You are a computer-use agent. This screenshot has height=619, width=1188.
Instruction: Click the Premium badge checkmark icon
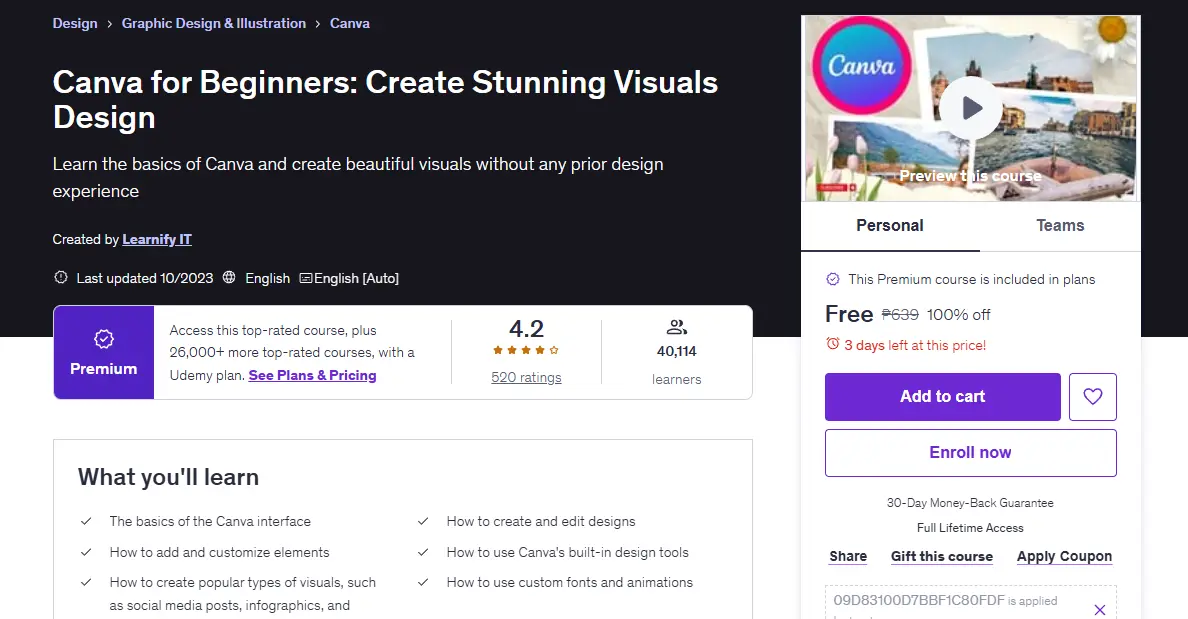pyautogui.click(x=104, y=339)
